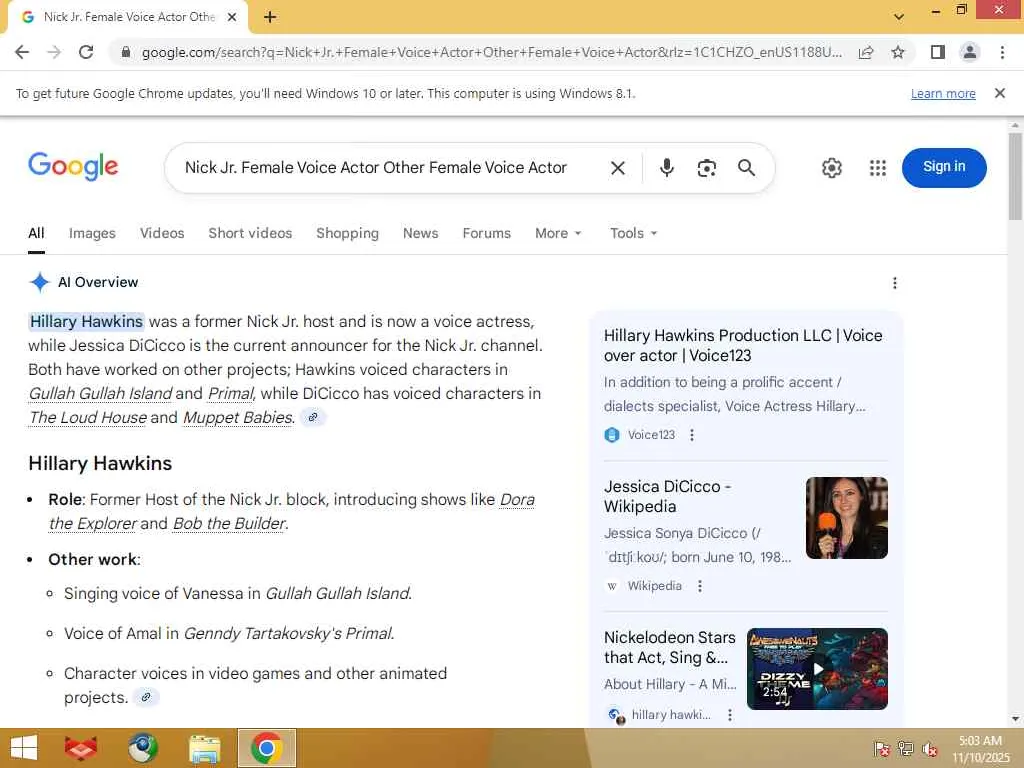Select the All results tab
This screenshot has width=1024, height=768.
tap(37, 233)
